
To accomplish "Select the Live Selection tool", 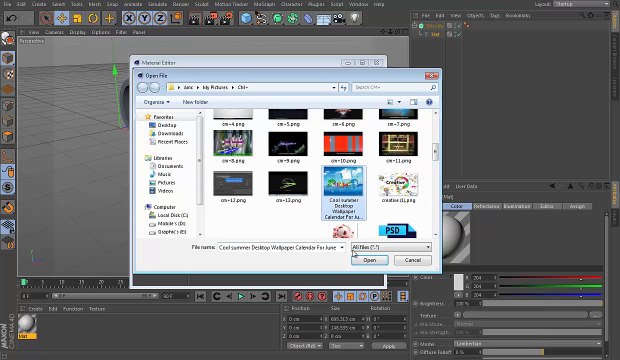I will coord(46,18).
